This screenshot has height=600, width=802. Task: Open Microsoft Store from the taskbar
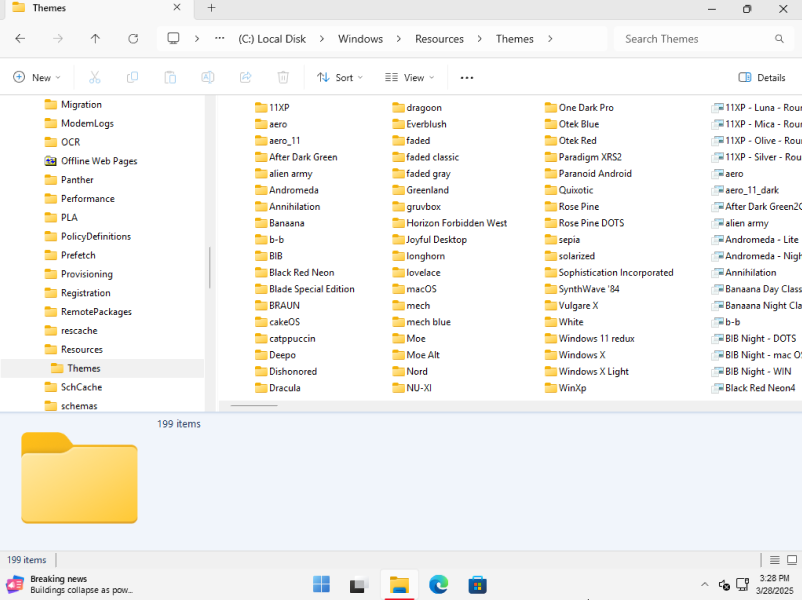[477, 584]
